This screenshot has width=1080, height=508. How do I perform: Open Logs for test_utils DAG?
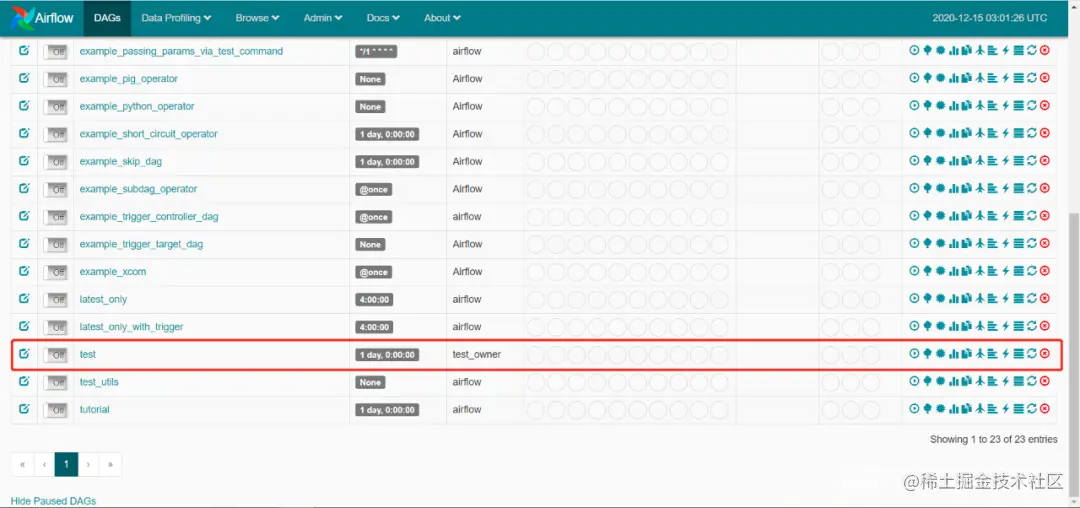click(x=1018, y=381)
